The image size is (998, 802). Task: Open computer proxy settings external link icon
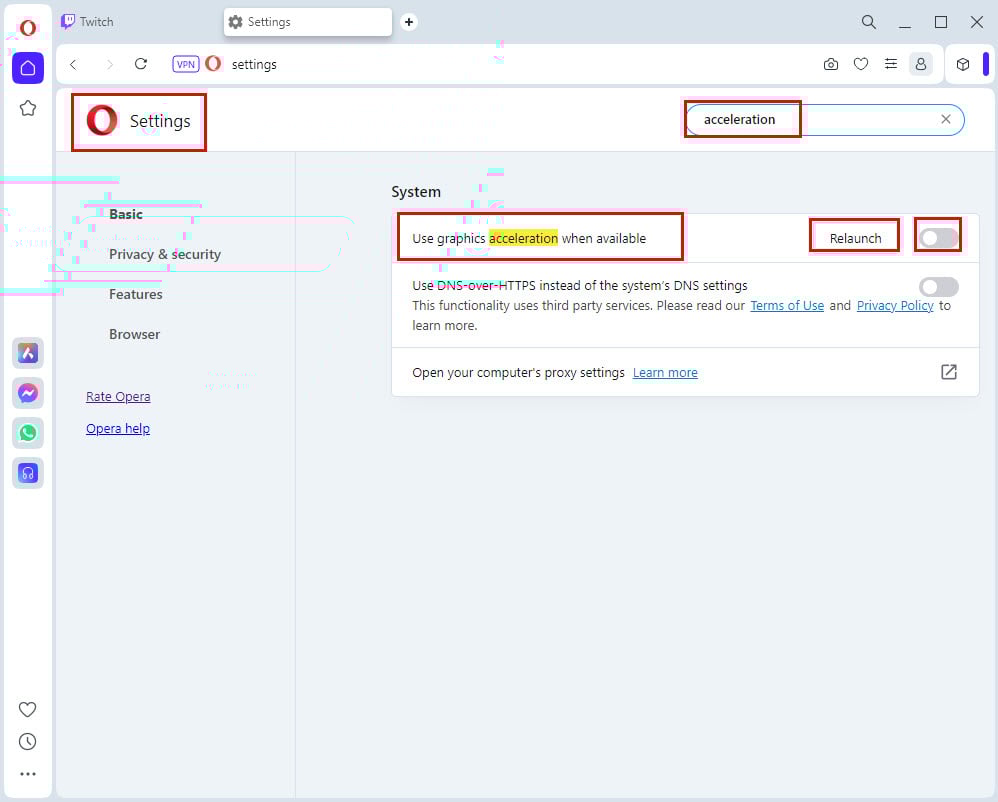click(948, 372)
